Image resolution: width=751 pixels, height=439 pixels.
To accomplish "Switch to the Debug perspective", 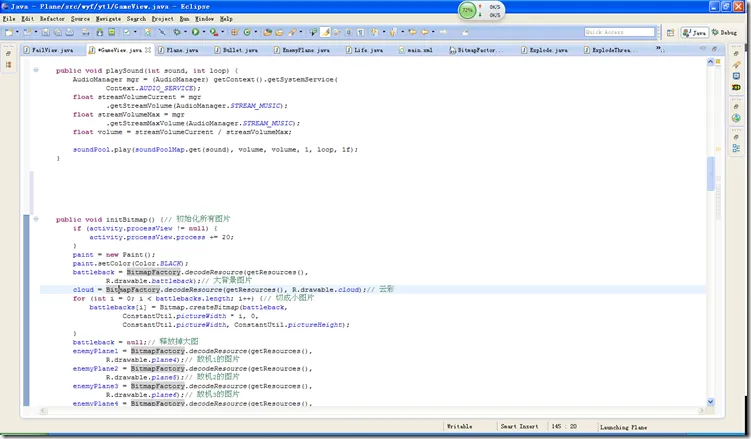I will click(x=724, y=32).
